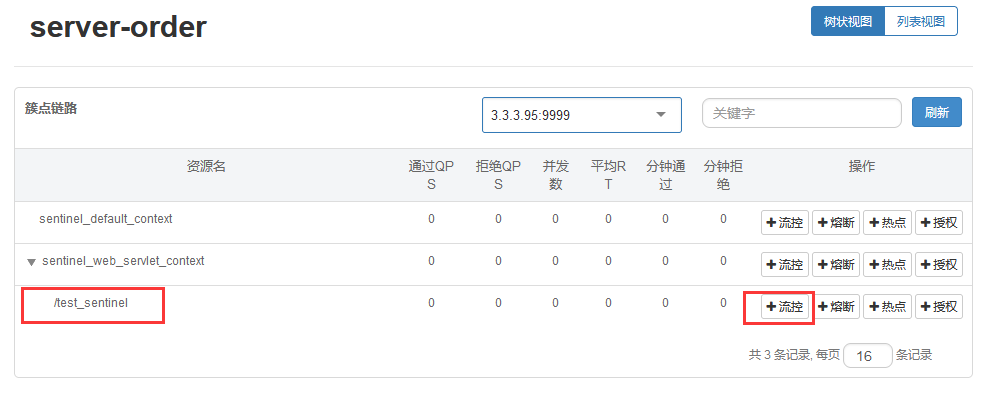This screenshot has height=418, width=992.
Task: Add 流控 rule for sentinel_web_servlet_context
Action: tap(785, 265)
